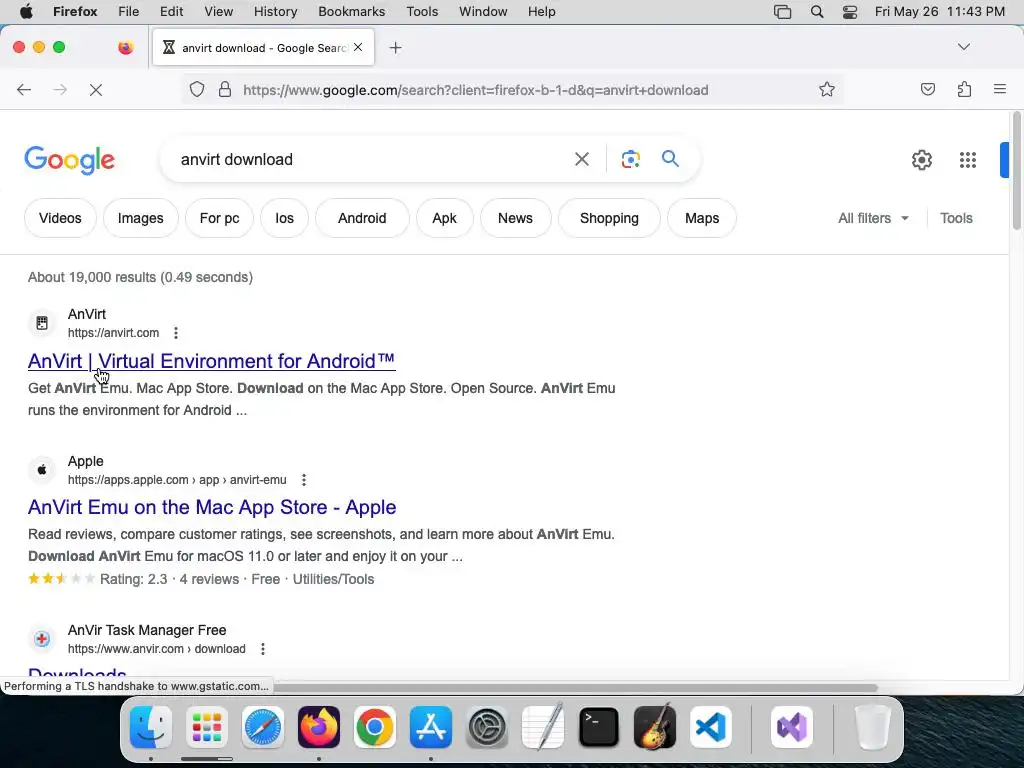Go to the Google logo homepage
The height and width of the screenshot is (768, 1024).
69,160
